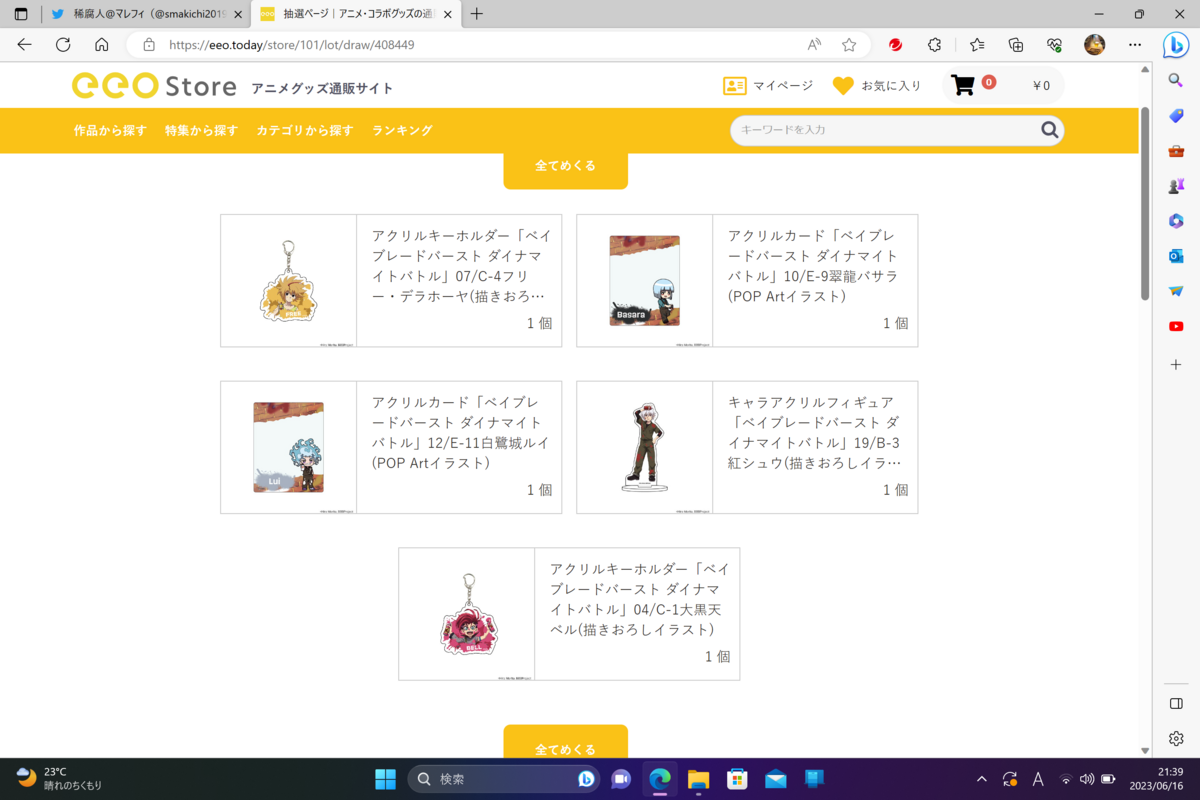The width and height of the screenshot is (1200, 800).
Task: Toggle sidebar visibility panel icon
Action: coord(1176,704)
